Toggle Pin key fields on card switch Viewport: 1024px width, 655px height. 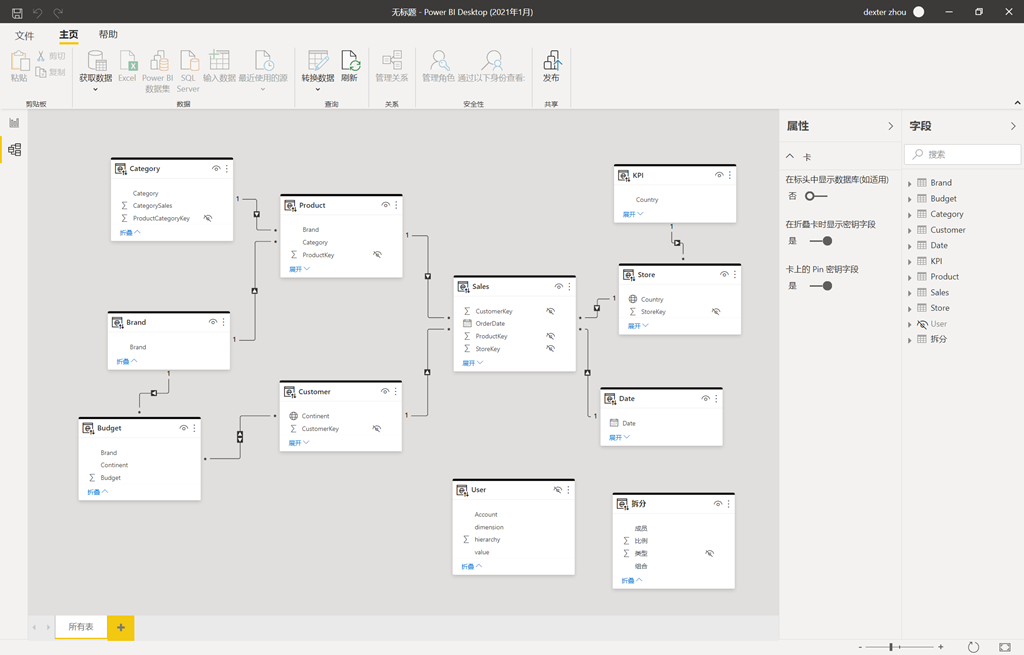point(821,286)
